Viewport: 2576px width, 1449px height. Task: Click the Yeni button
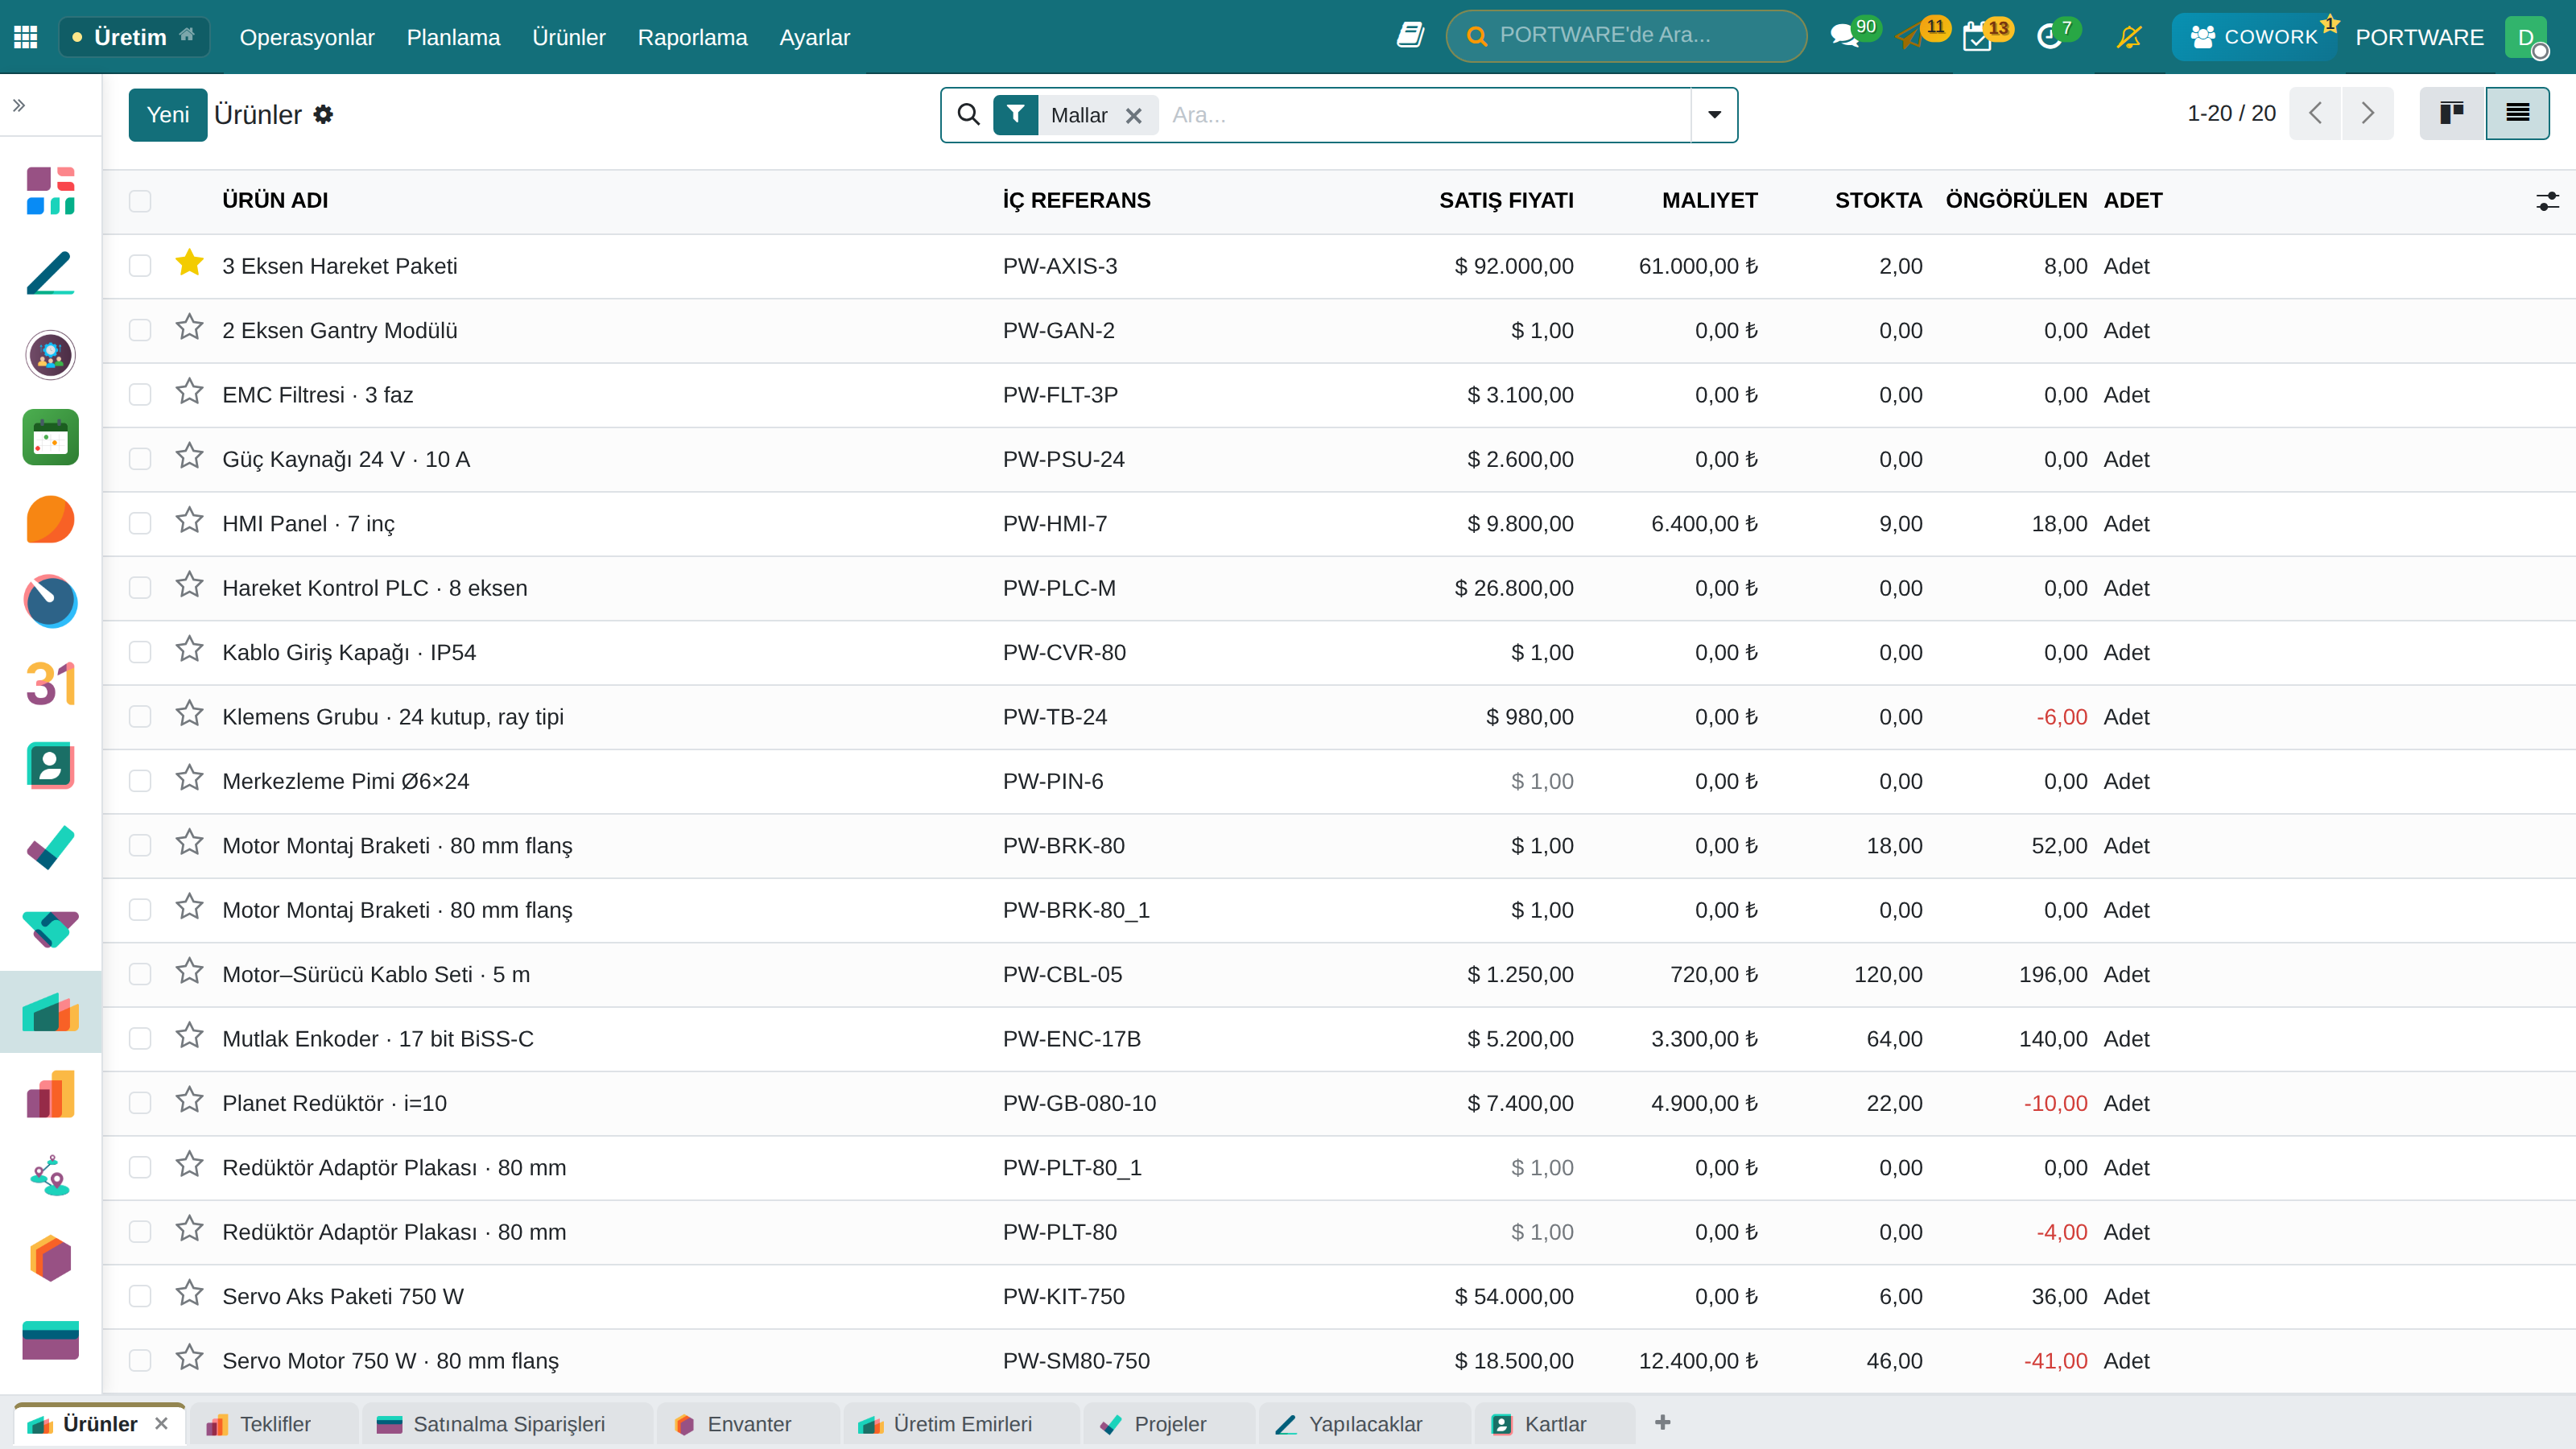[x=168, y=115]
